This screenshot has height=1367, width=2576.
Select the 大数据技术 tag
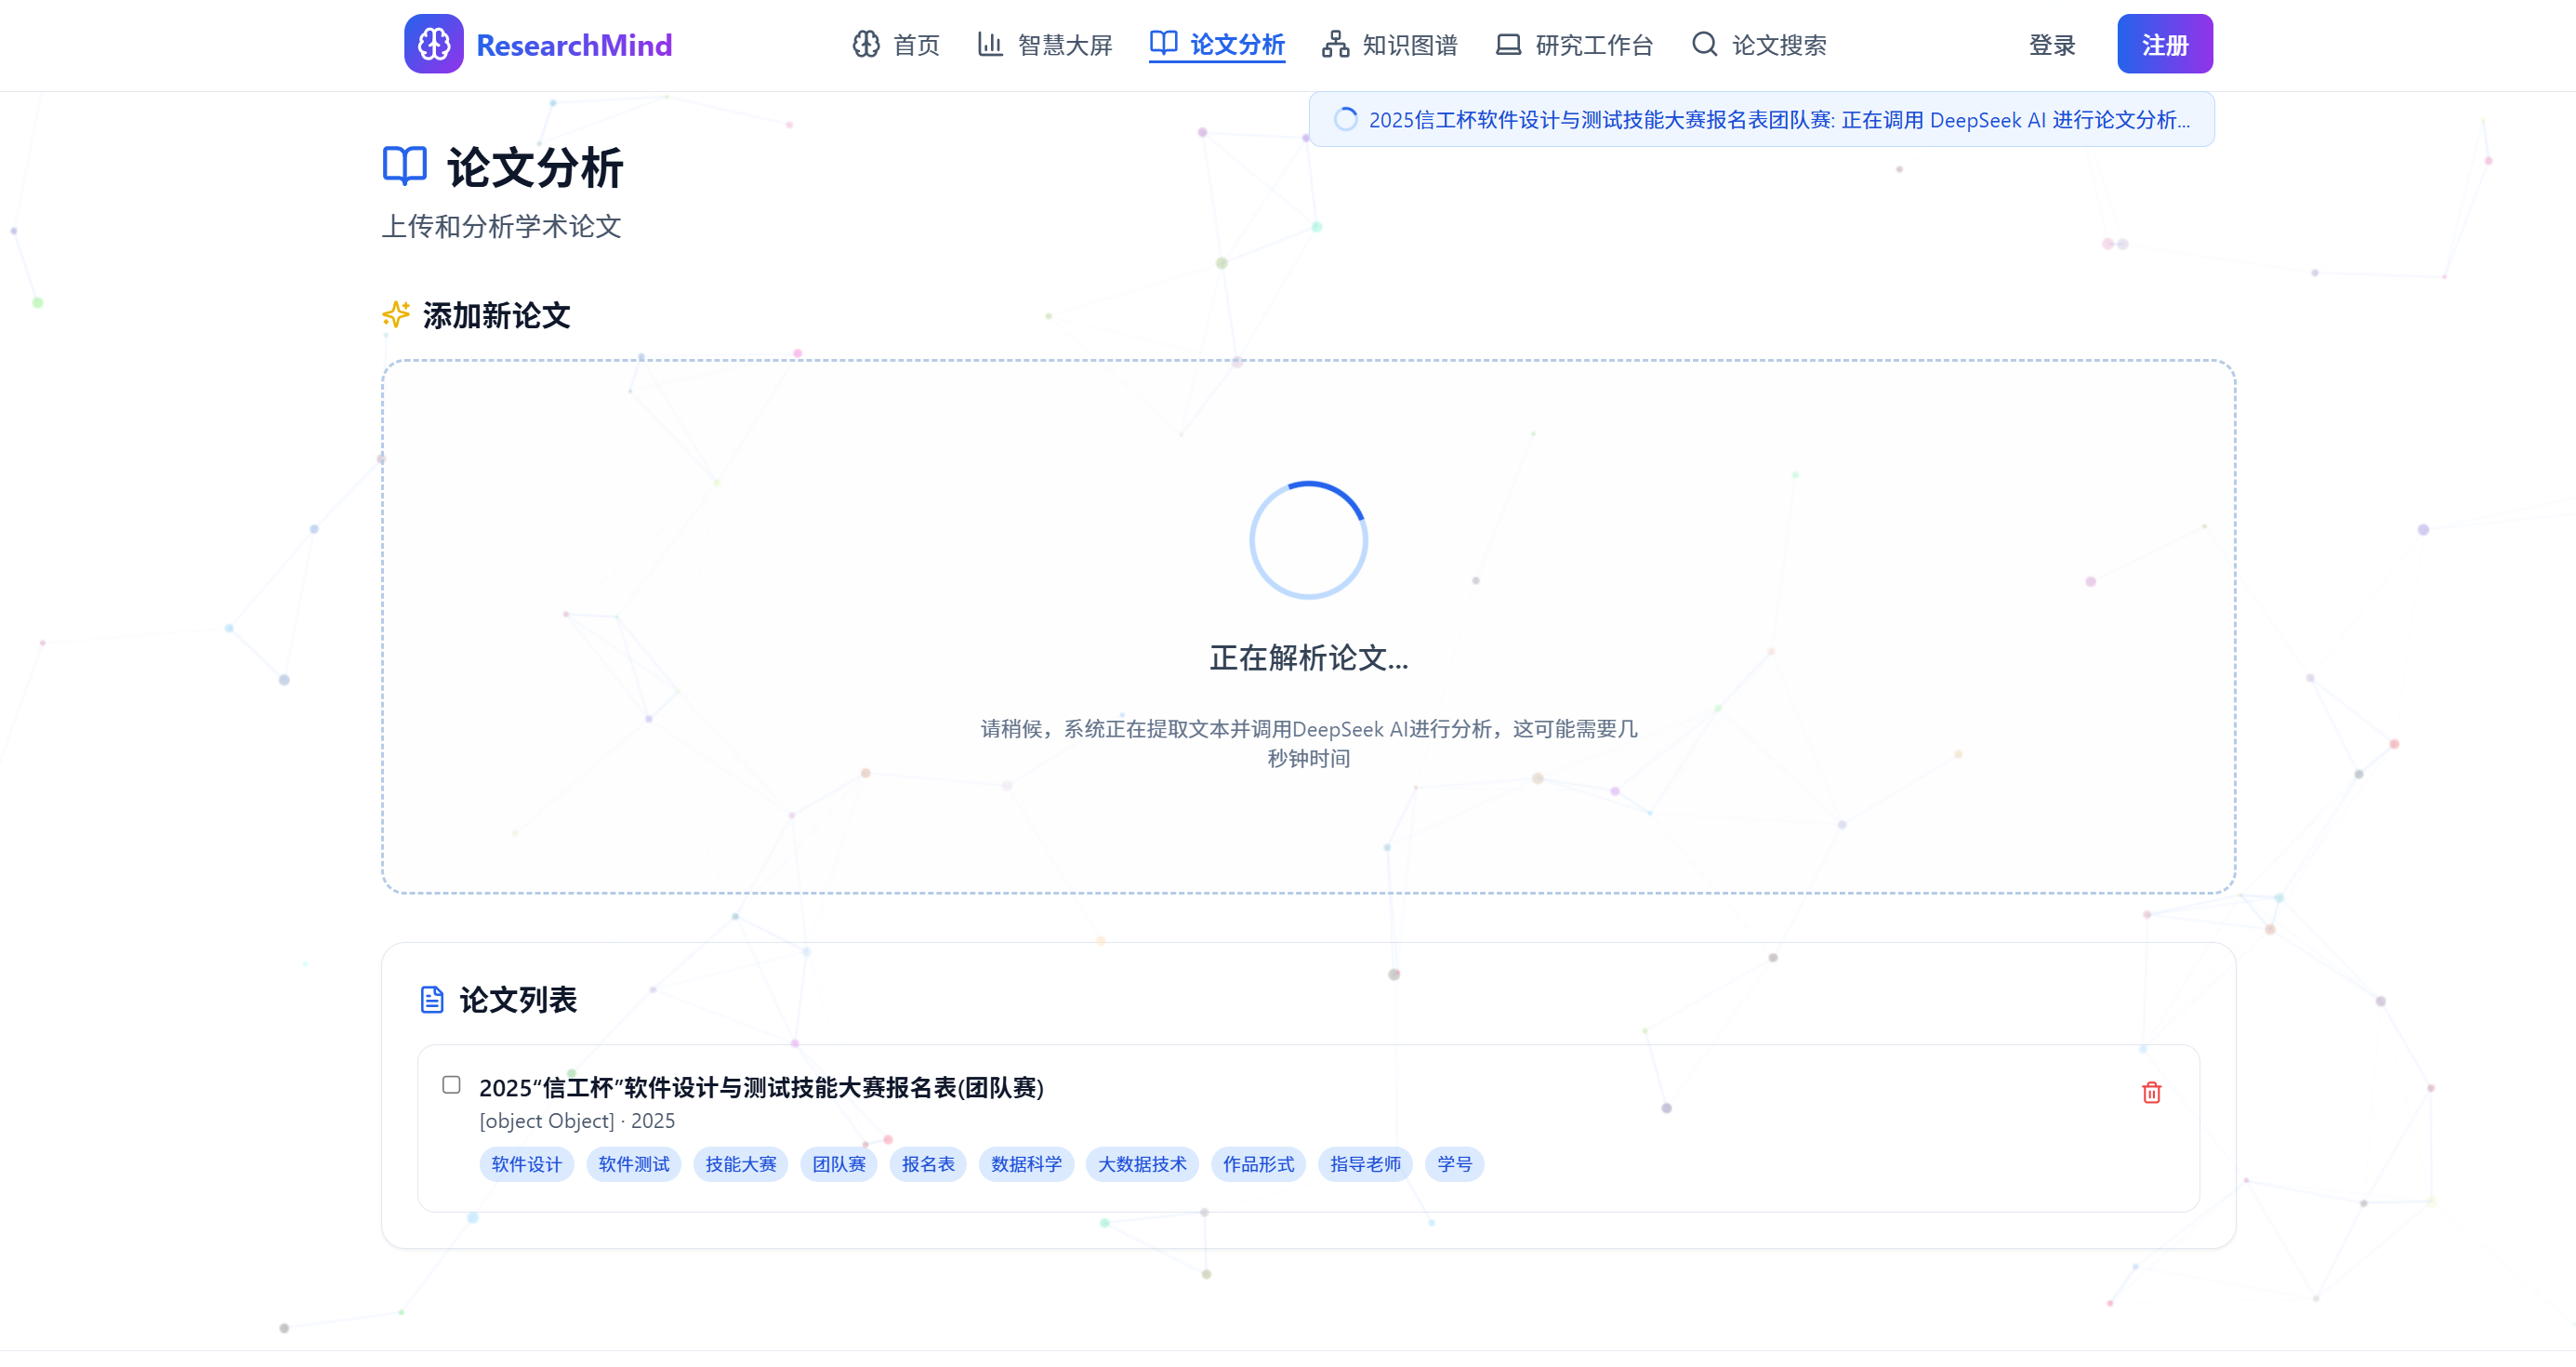[x=1142, y=1164]
